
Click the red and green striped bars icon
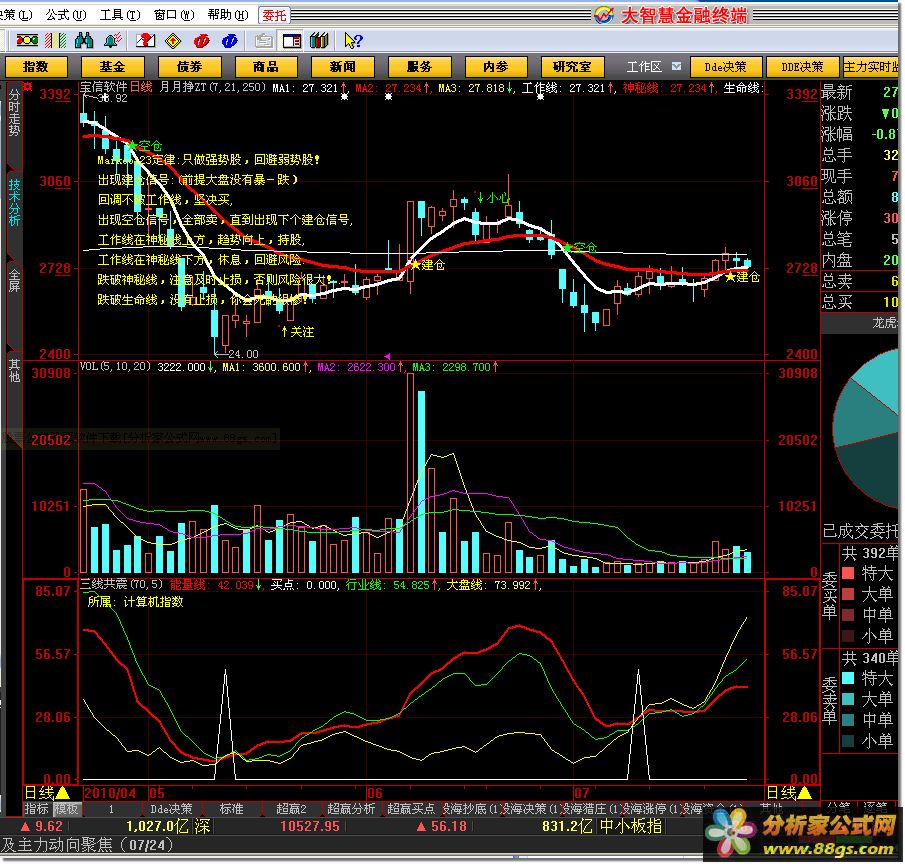coord(56,40)
